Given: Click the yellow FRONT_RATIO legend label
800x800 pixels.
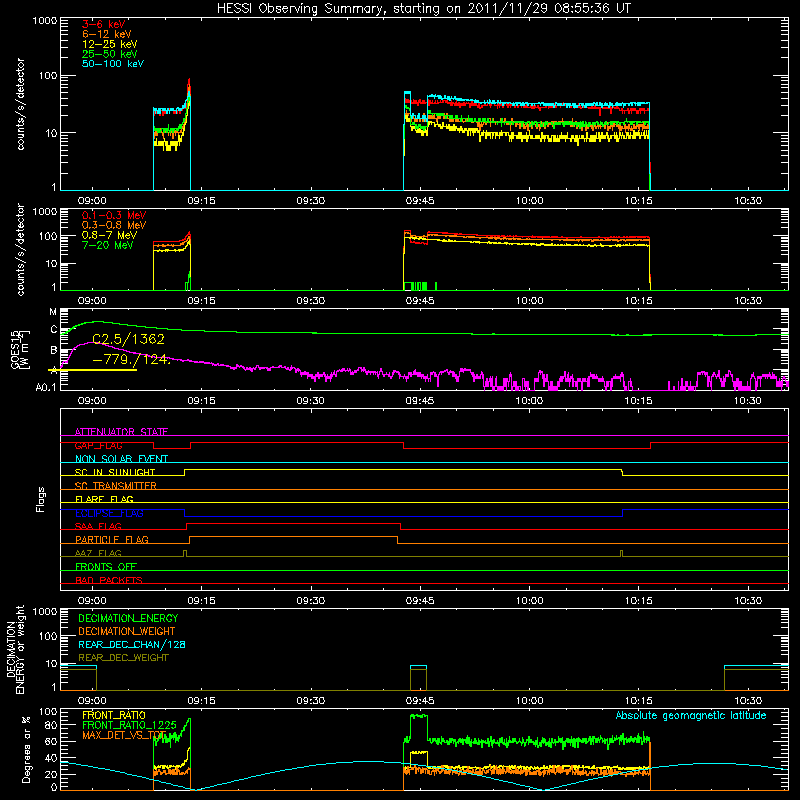Looking at the screenshot, I should (x=114, y=715).
